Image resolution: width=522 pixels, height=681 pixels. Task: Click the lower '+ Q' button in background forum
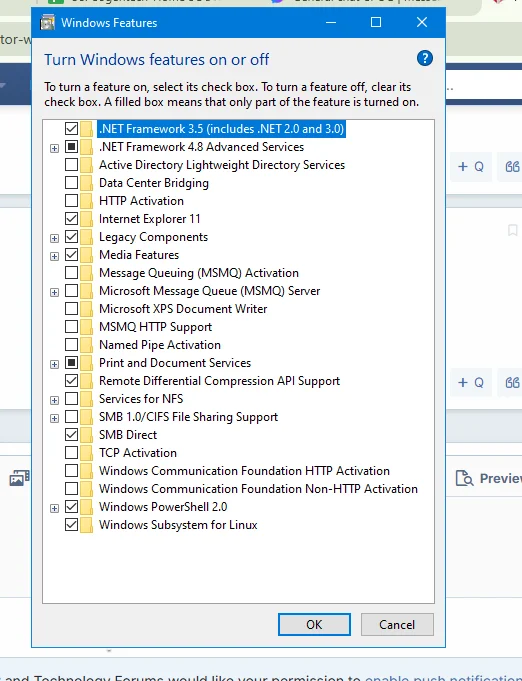(x=471, y=383)
